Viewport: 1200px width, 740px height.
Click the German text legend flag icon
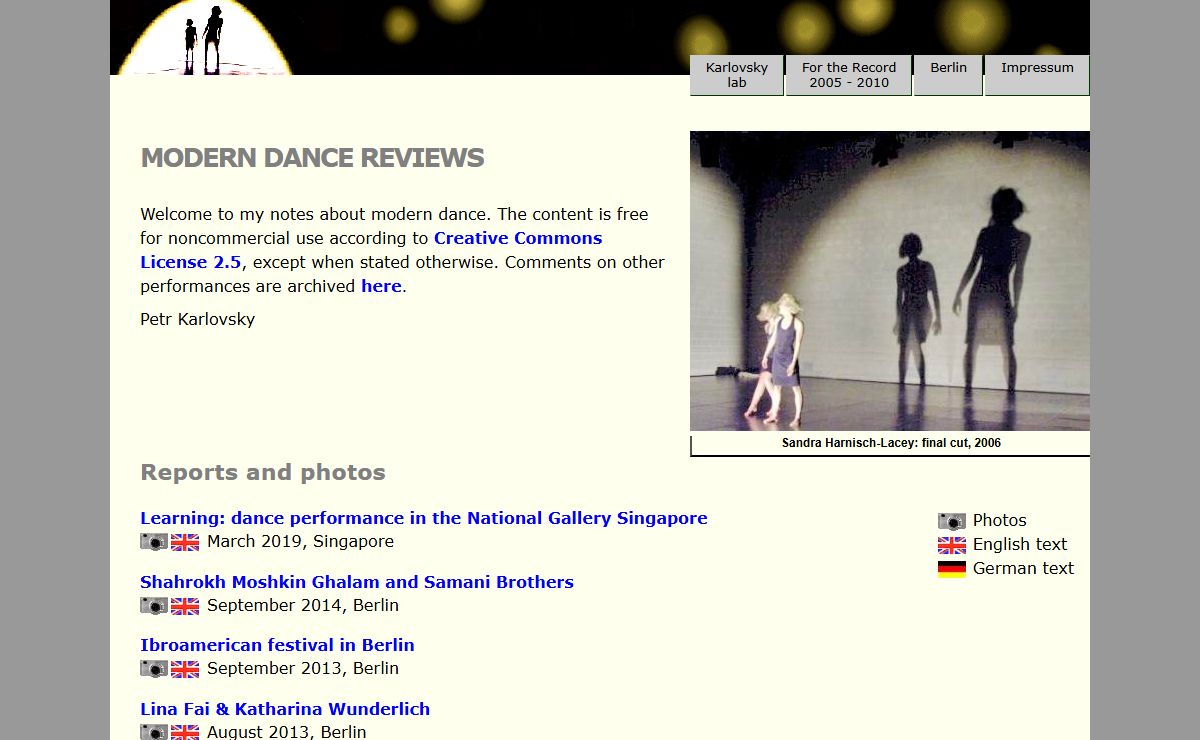click(952, 569)
